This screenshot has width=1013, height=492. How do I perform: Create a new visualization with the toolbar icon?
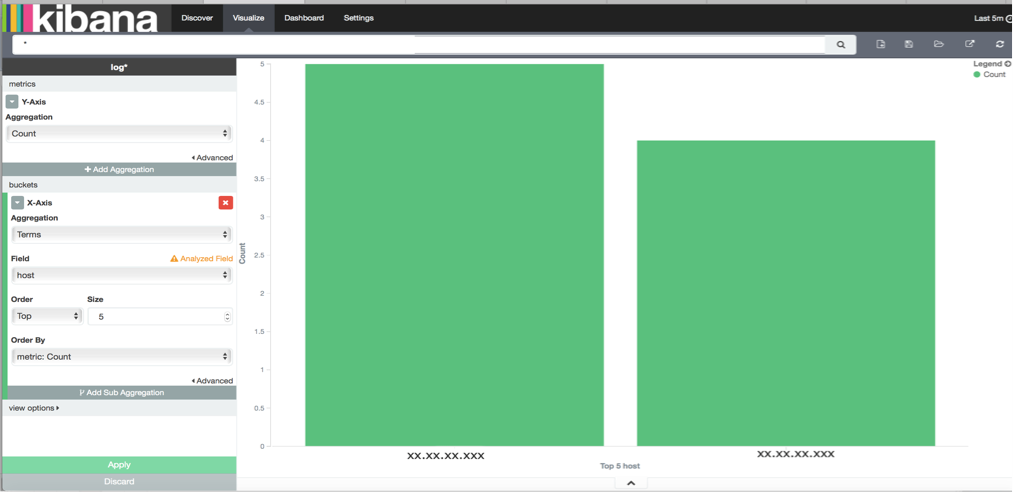(880, 44)
